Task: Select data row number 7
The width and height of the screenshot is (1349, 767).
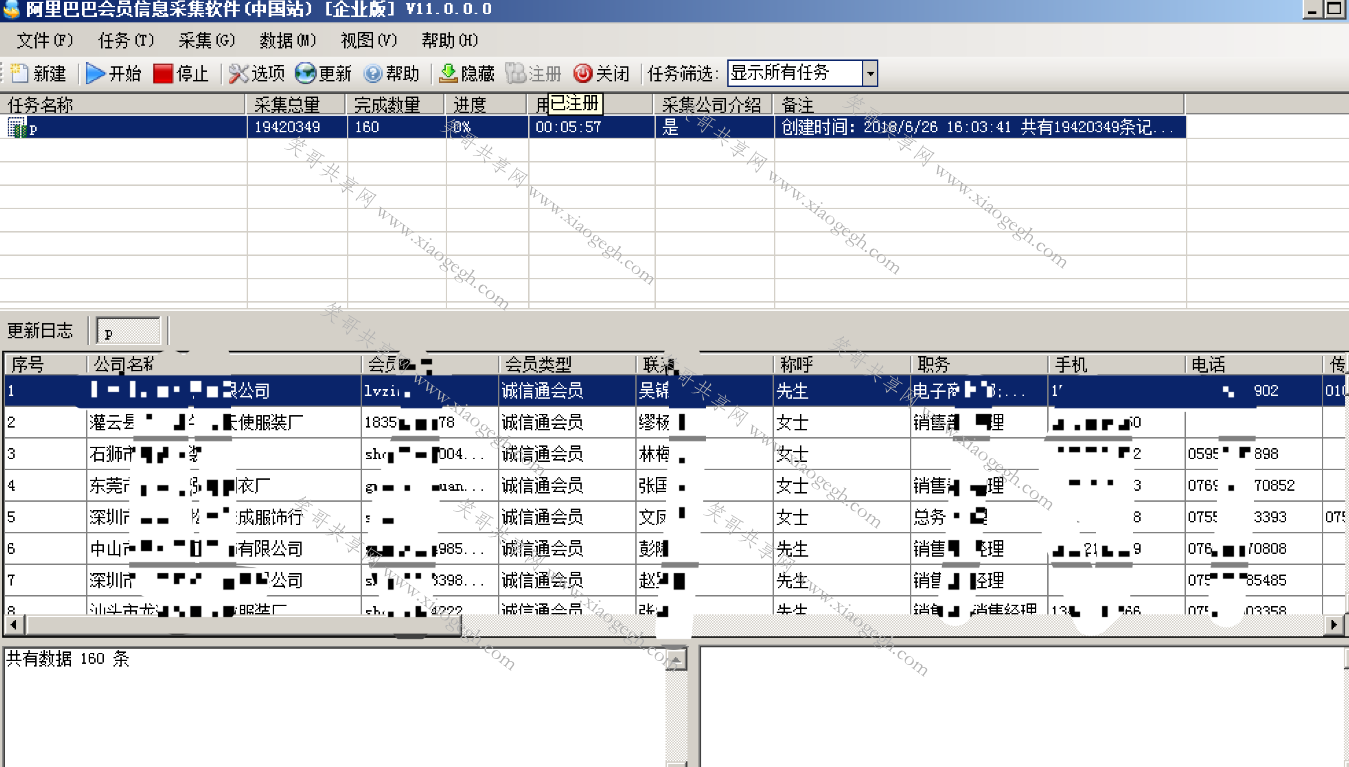Action: [674, 580]
